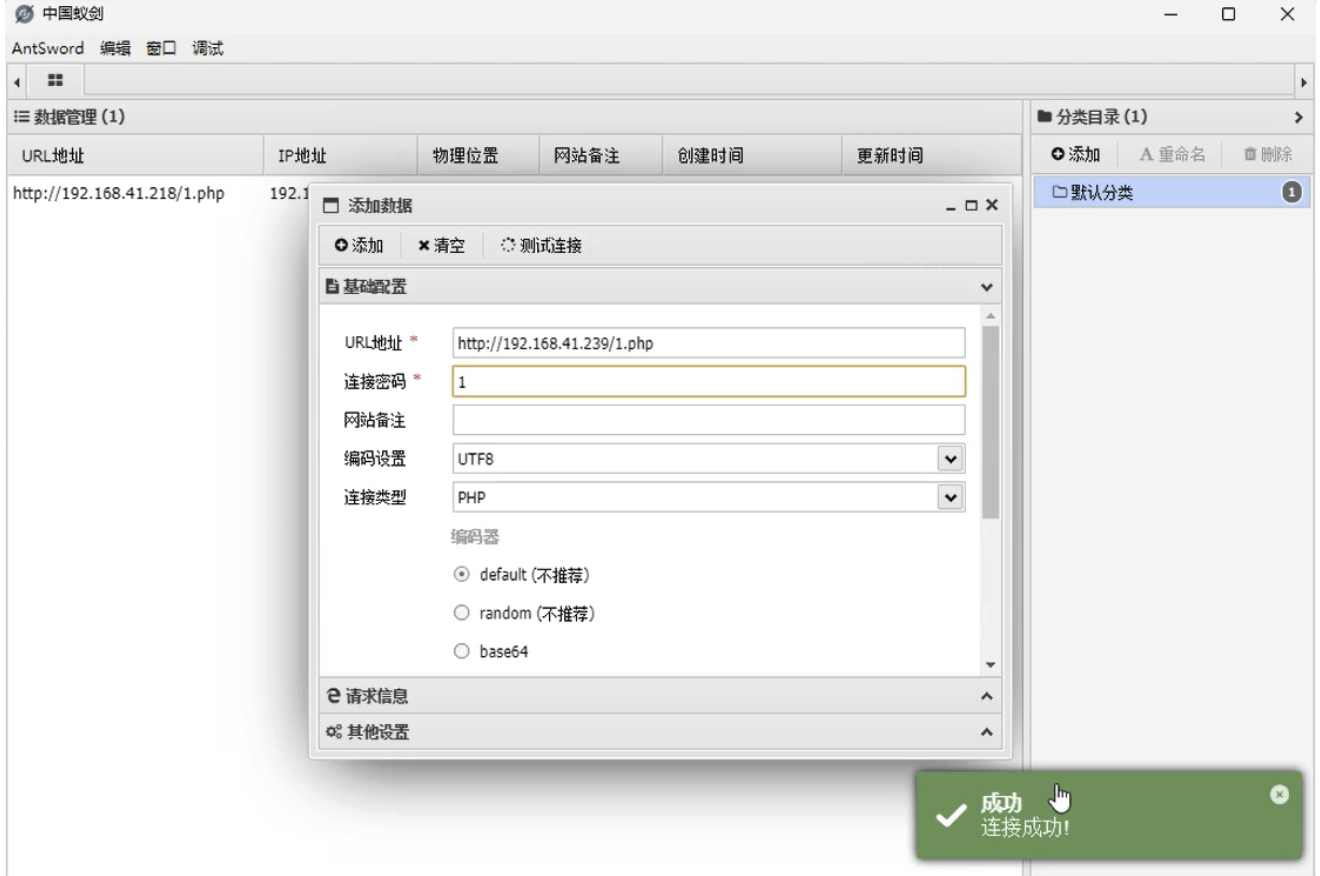This screenshot has height=876, width=1320.
Task: Click the 删除 category button
Action: pyautogui.click(x=1267, y=154)
